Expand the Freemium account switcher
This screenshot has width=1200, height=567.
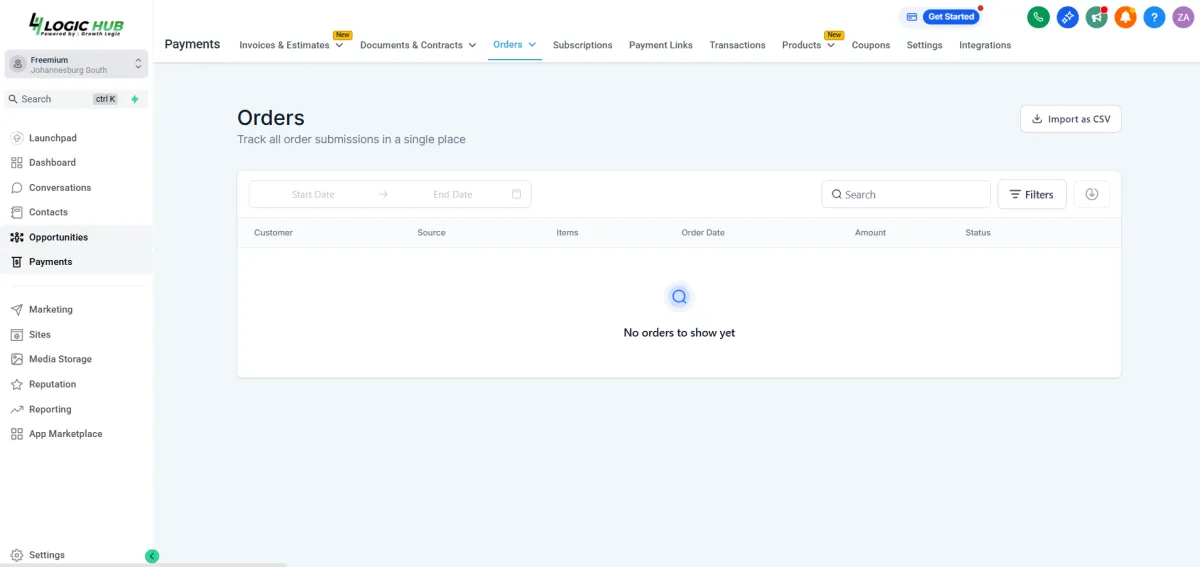(77, 64)
